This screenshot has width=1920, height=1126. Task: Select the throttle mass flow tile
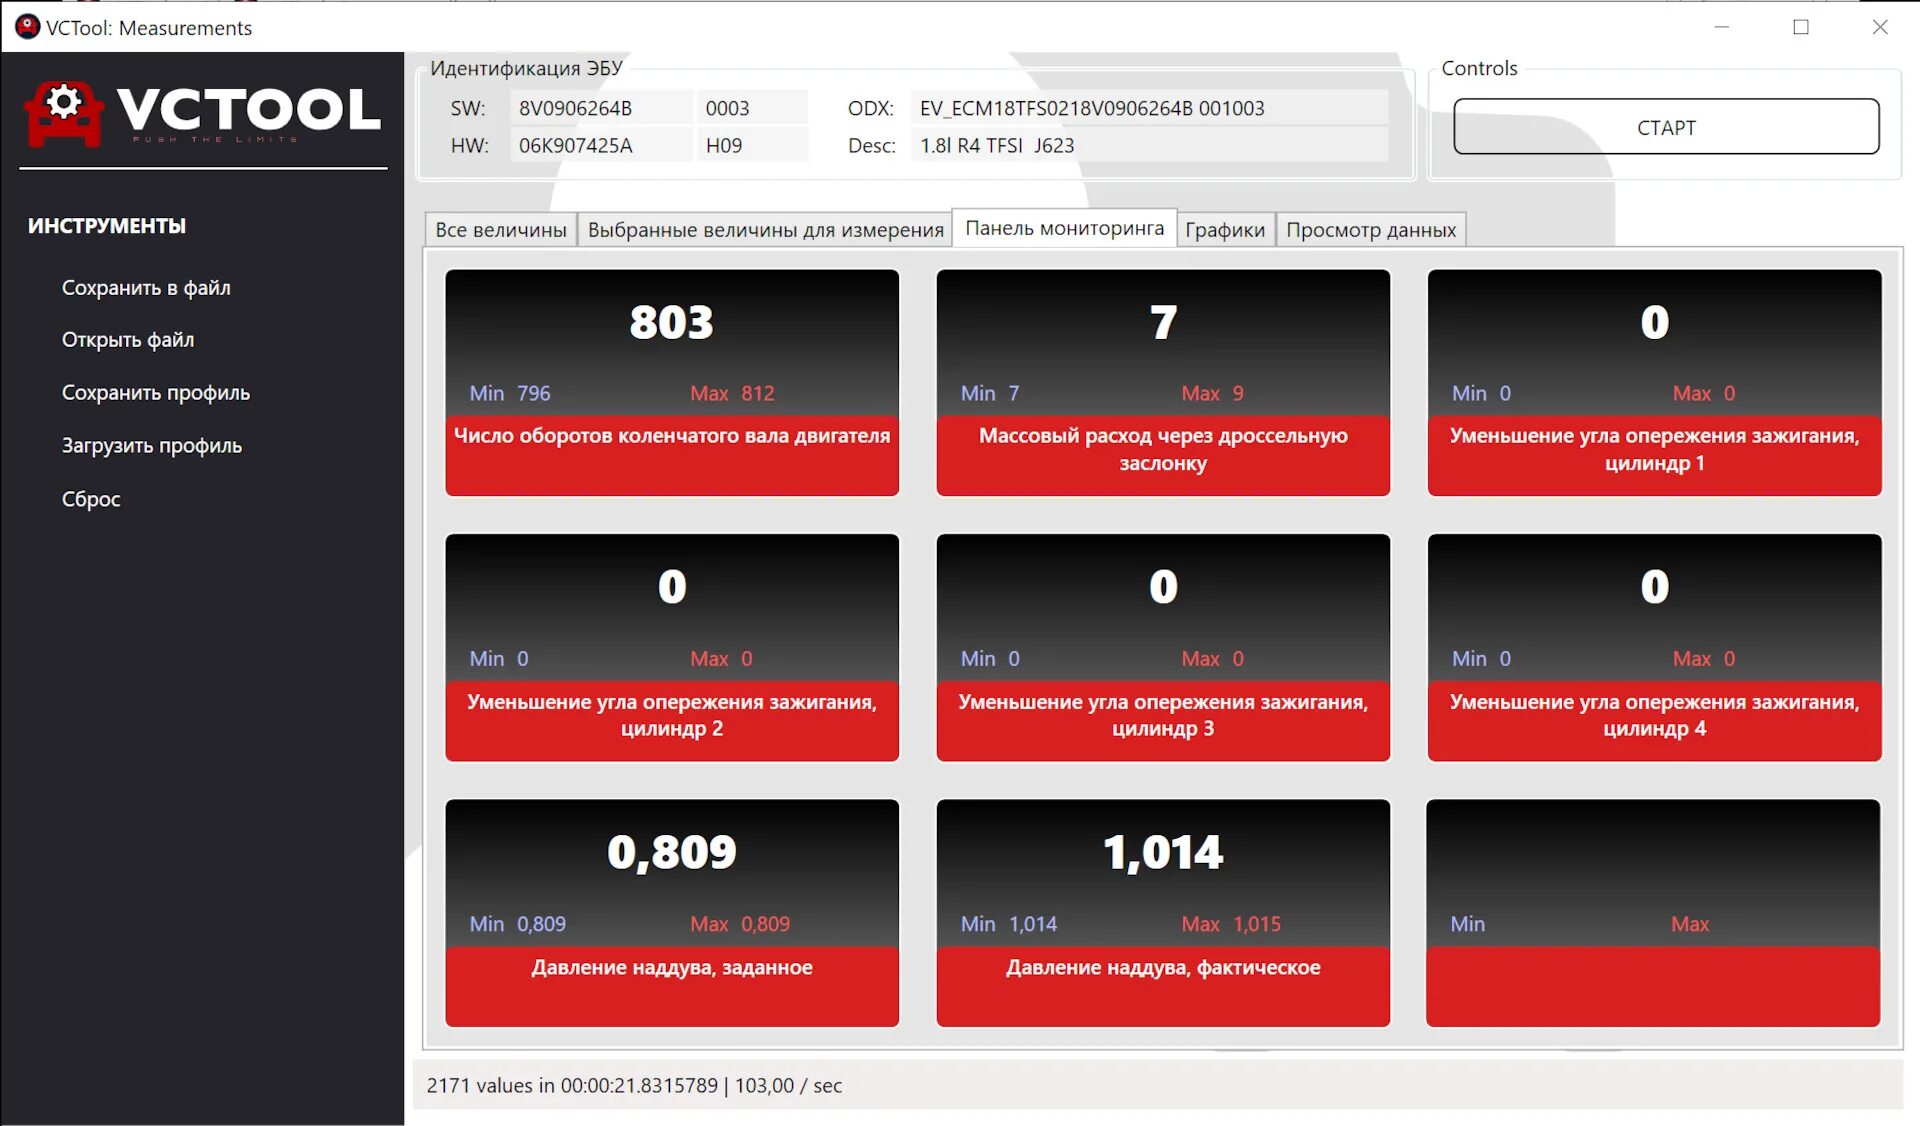tap(1163, 382)
